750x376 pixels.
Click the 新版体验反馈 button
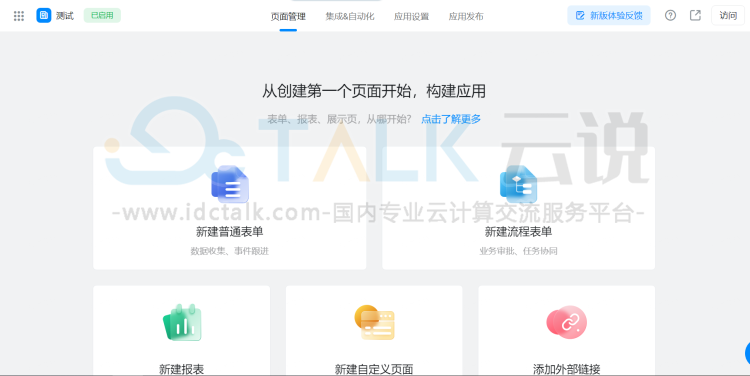(609, 15)
